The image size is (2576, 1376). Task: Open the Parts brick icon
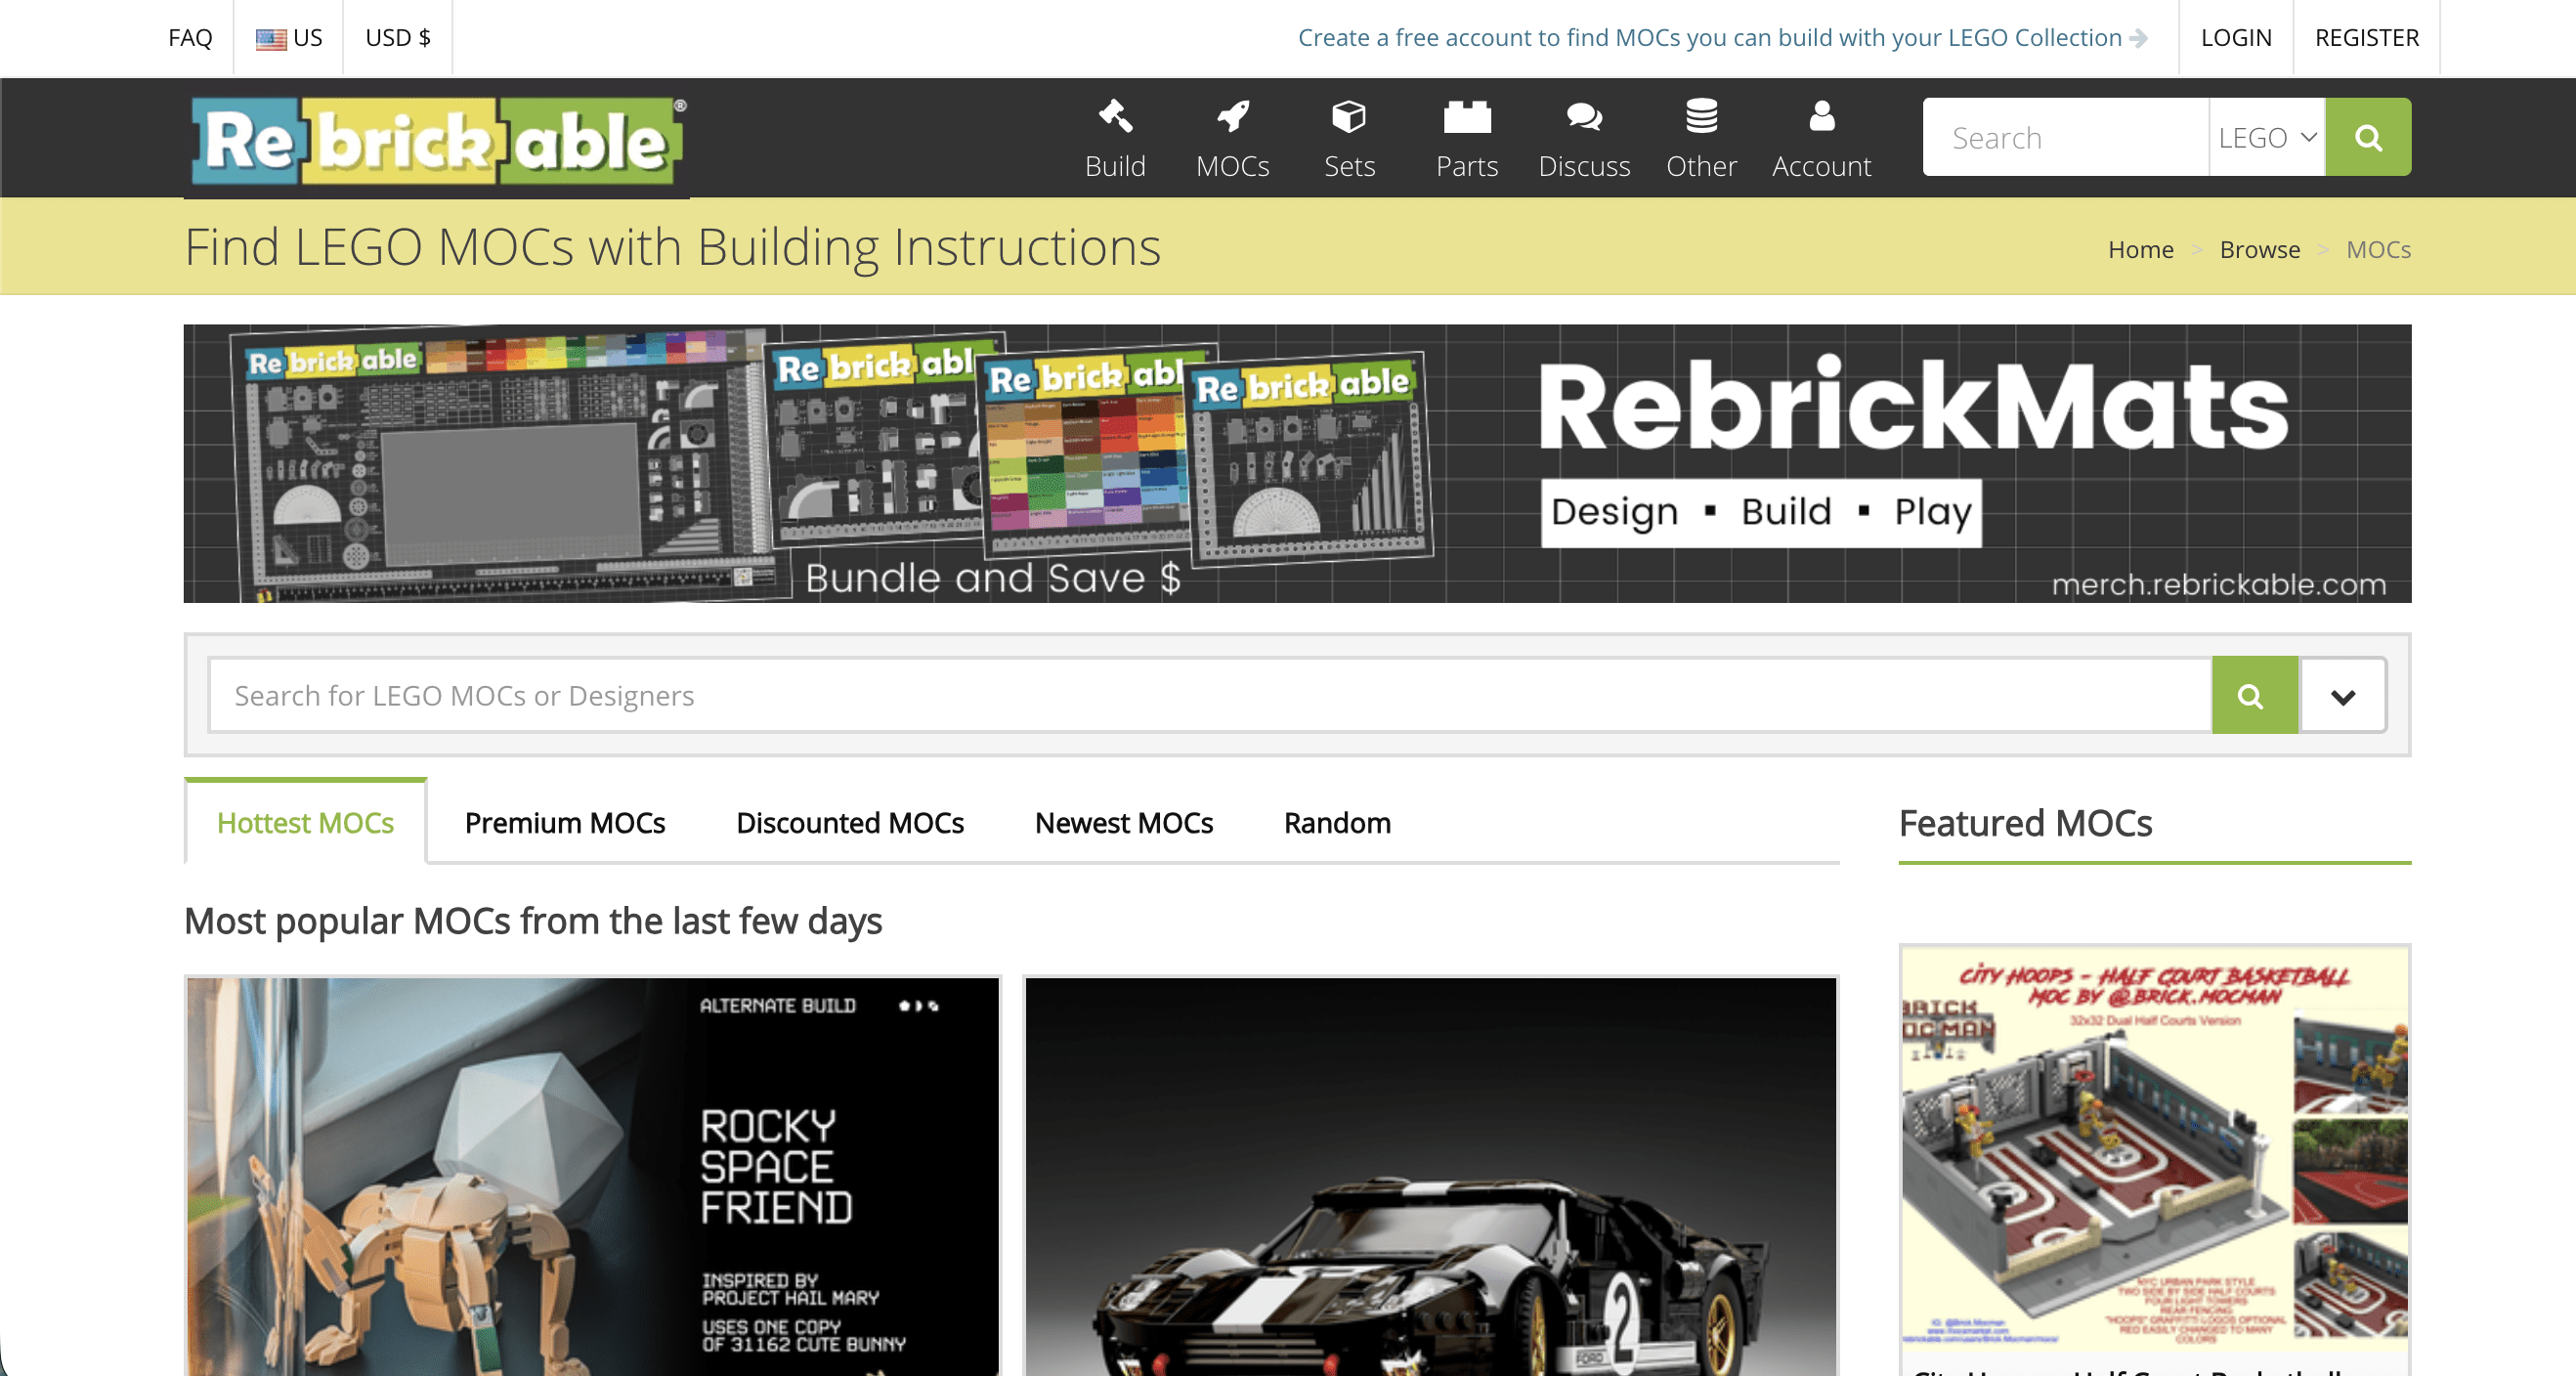click(1466, 117)
